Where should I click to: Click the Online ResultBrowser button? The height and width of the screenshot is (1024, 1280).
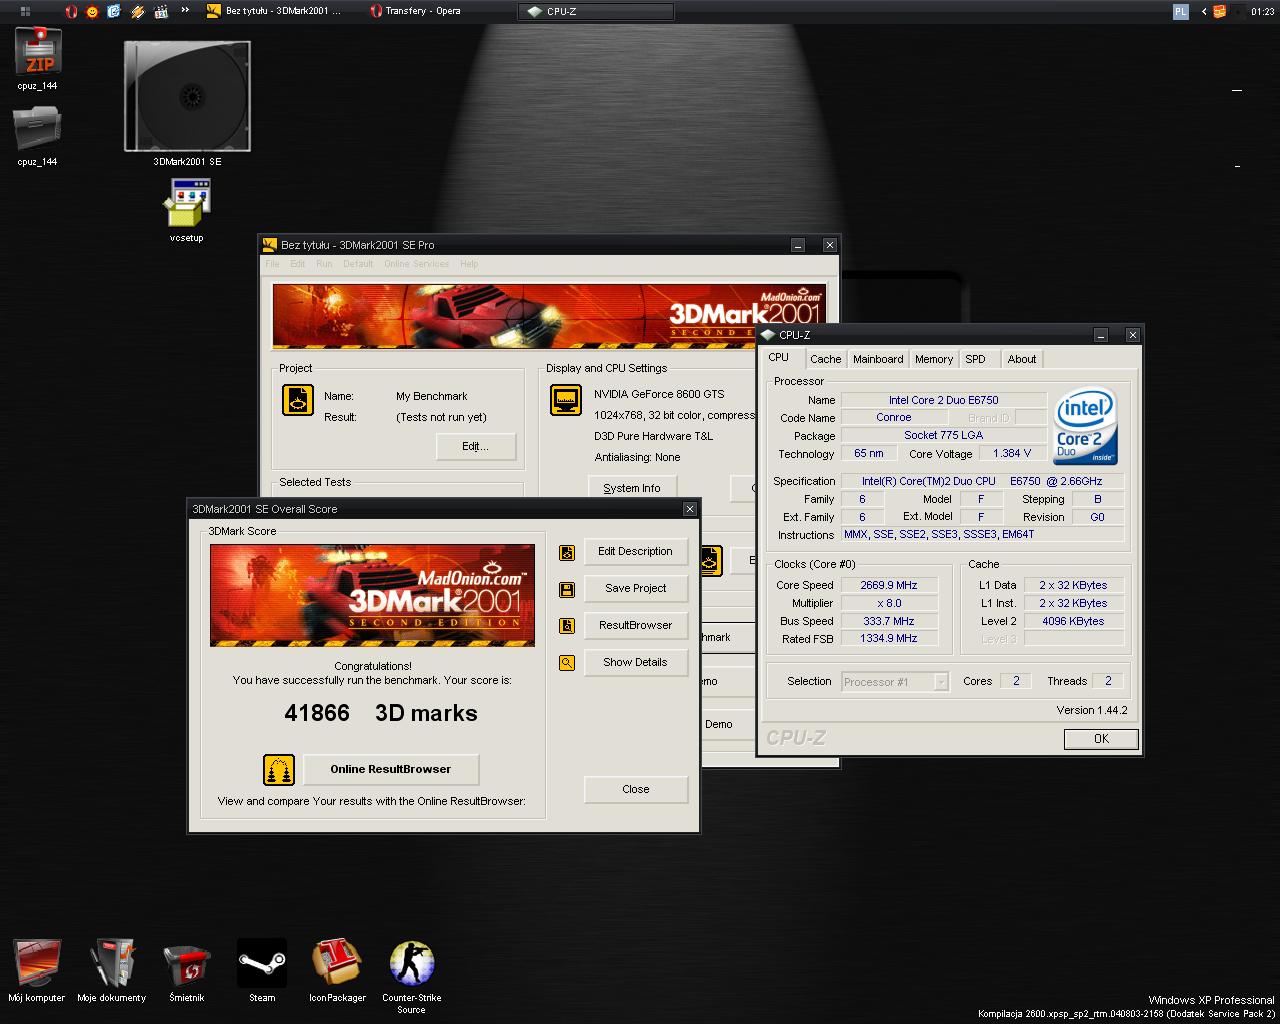(x=391, y=769)
